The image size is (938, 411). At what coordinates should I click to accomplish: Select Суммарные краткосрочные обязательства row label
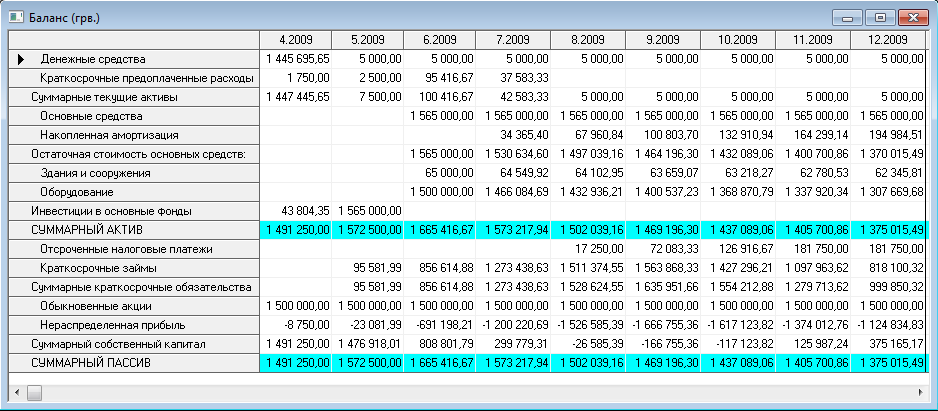point(134,287)
